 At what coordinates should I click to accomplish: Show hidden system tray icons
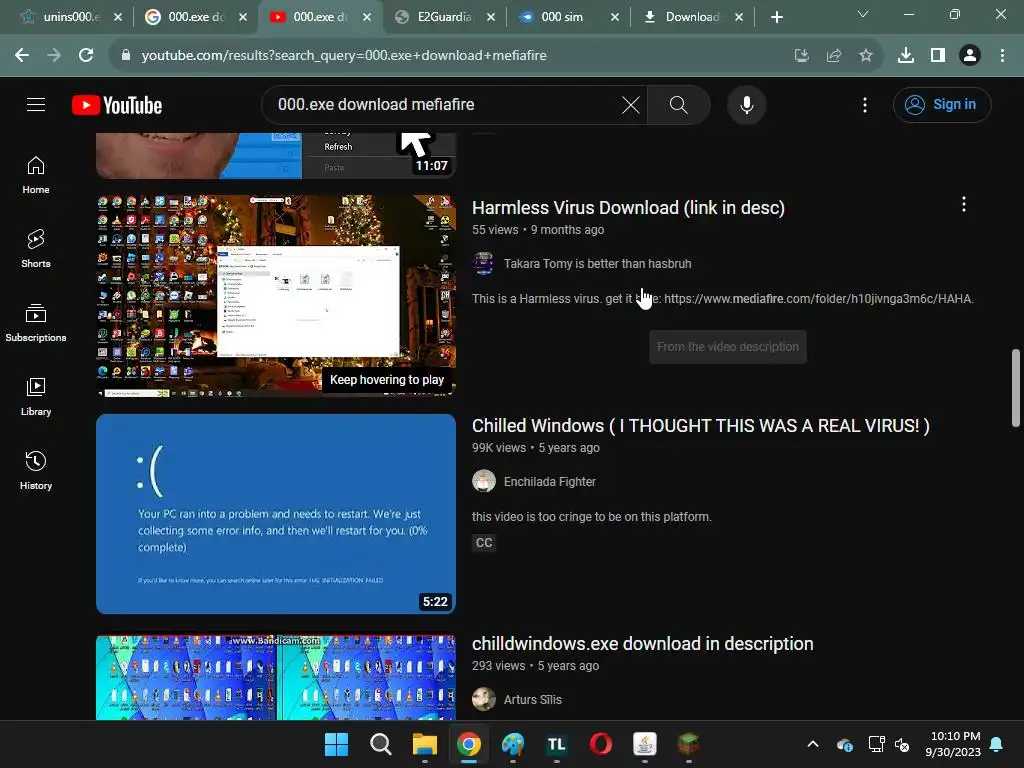[x=812, y=744]
